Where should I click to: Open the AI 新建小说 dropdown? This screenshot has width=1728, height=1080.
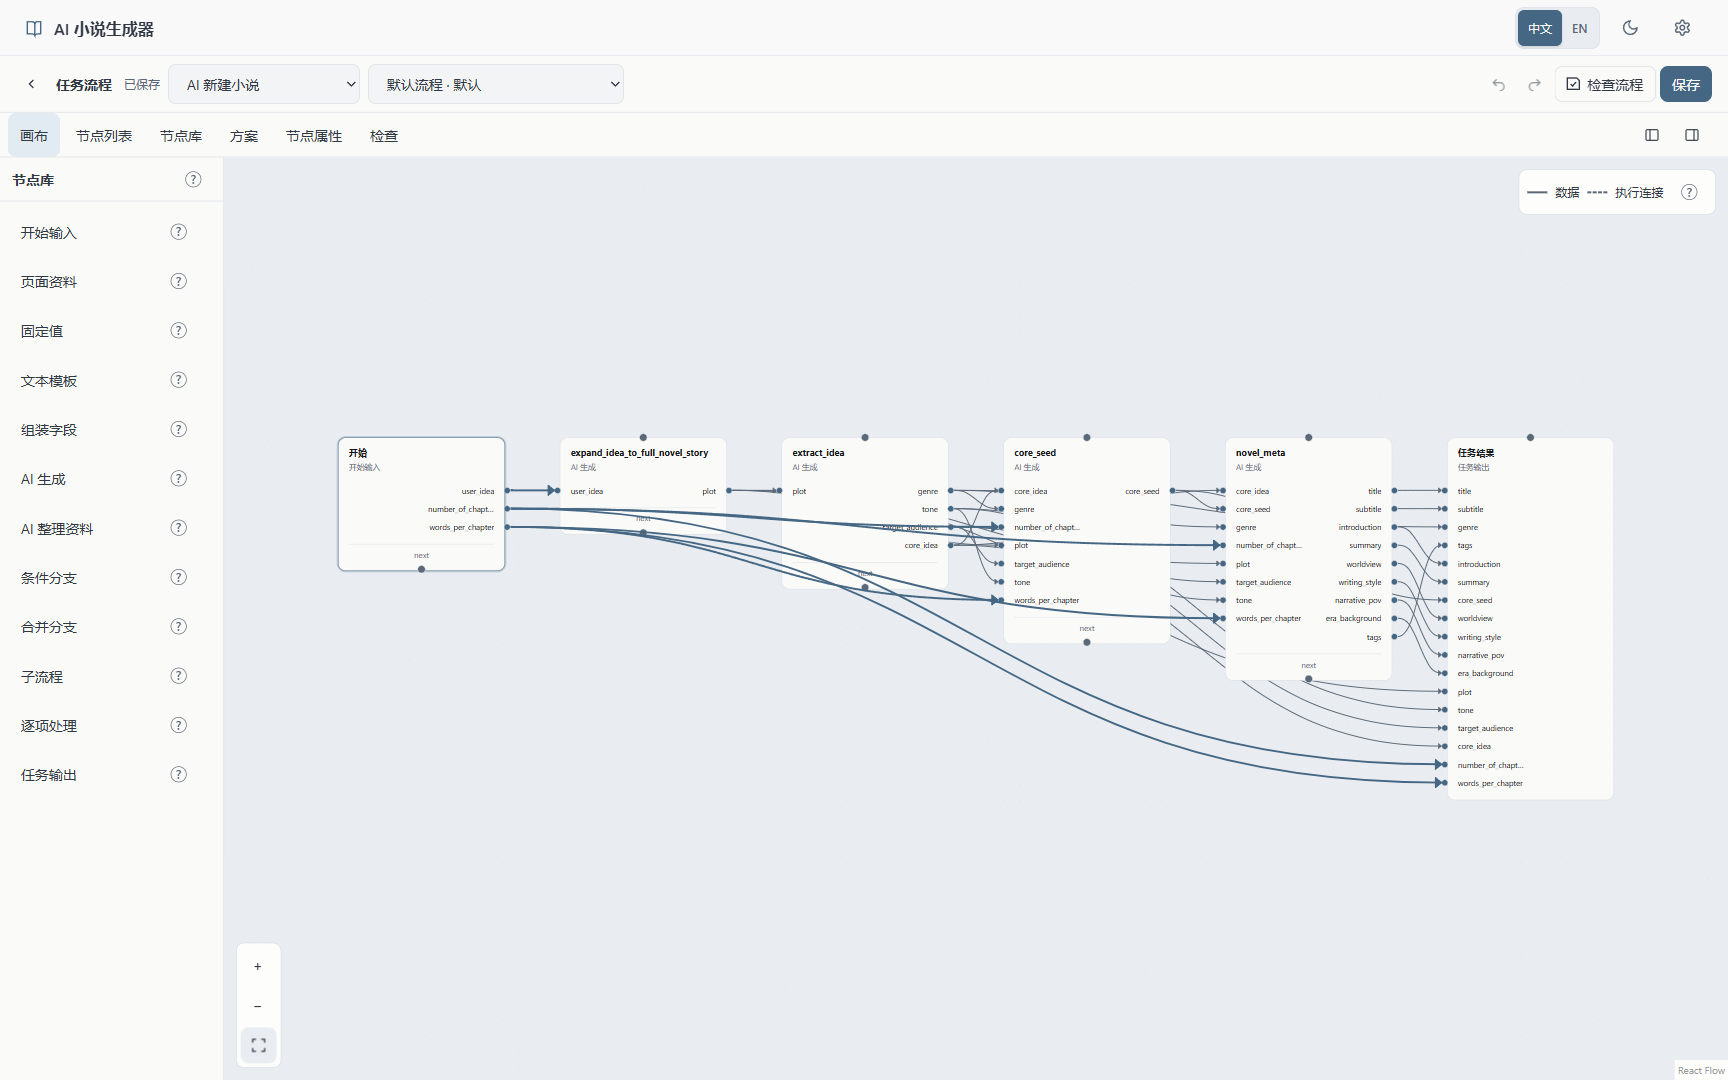coord(264,84)
